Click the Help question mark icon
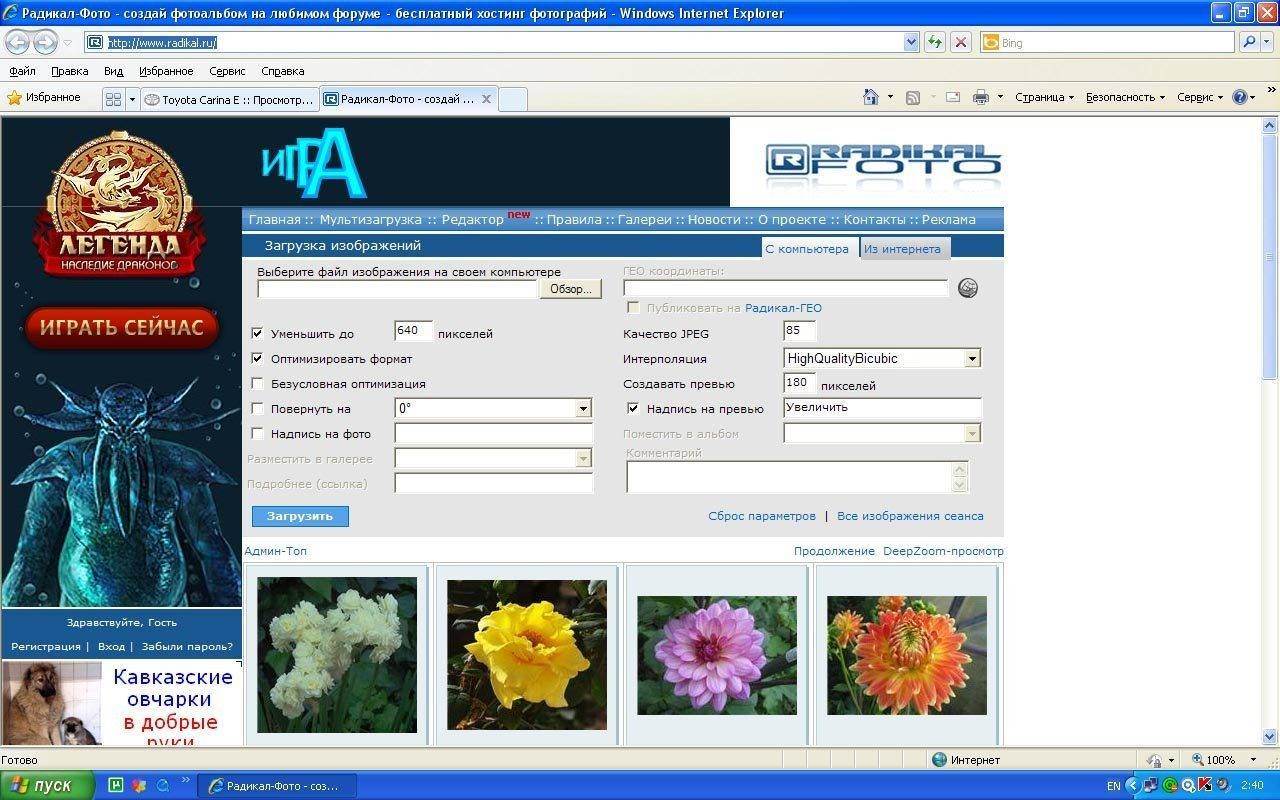1280x800 pixels. coord(1240,97)
